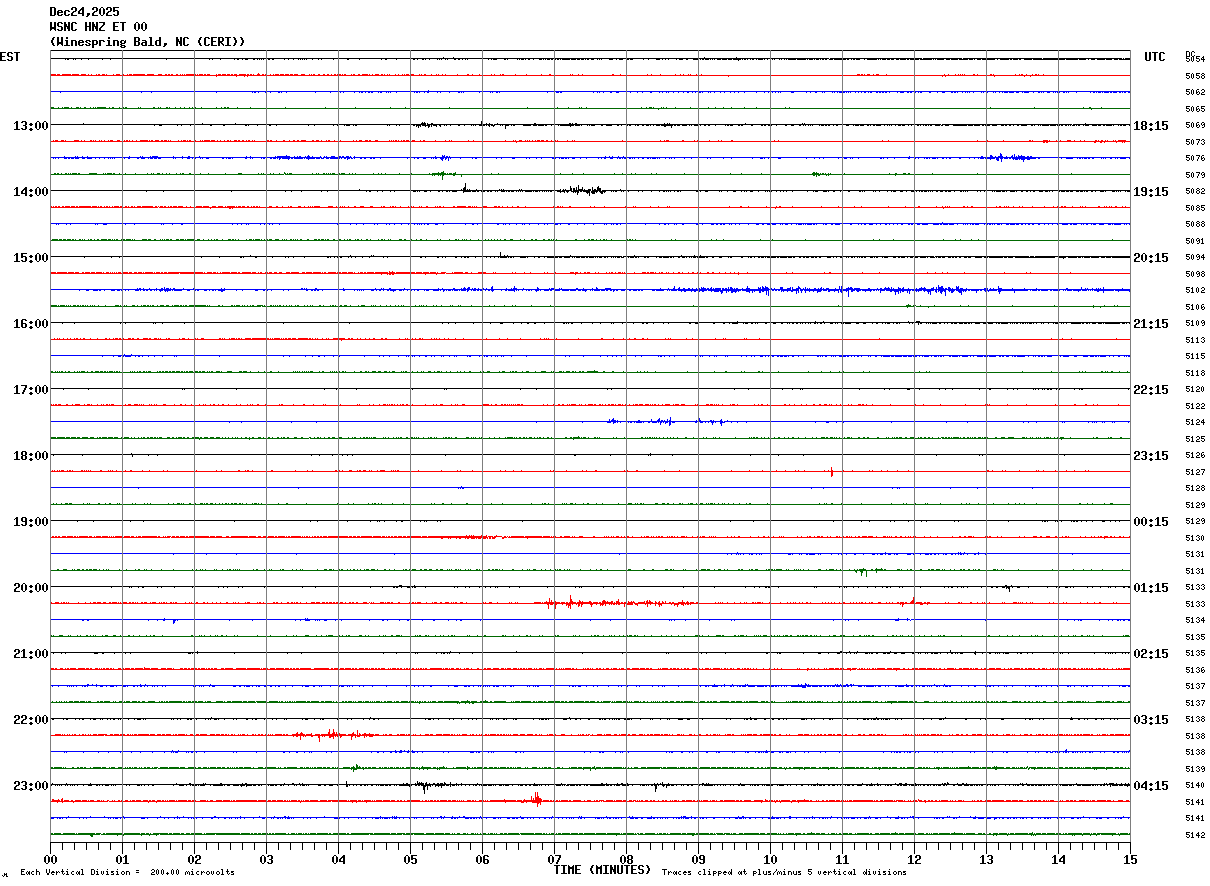Click the DC offset value 5058
This screenshot has width=1210, height=886.
coord(1195,76)
